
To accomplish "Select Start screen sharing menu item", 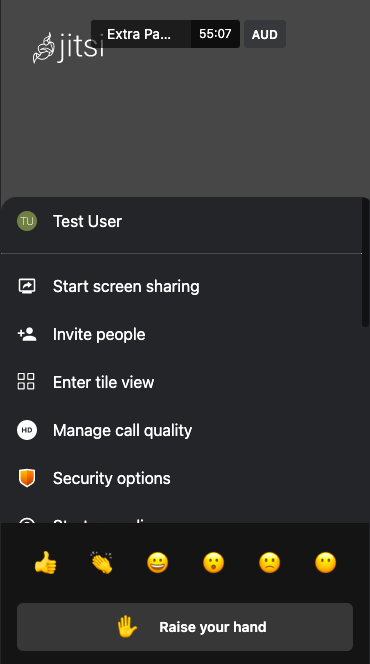I will pyautogui.click(x=182, y=286).
